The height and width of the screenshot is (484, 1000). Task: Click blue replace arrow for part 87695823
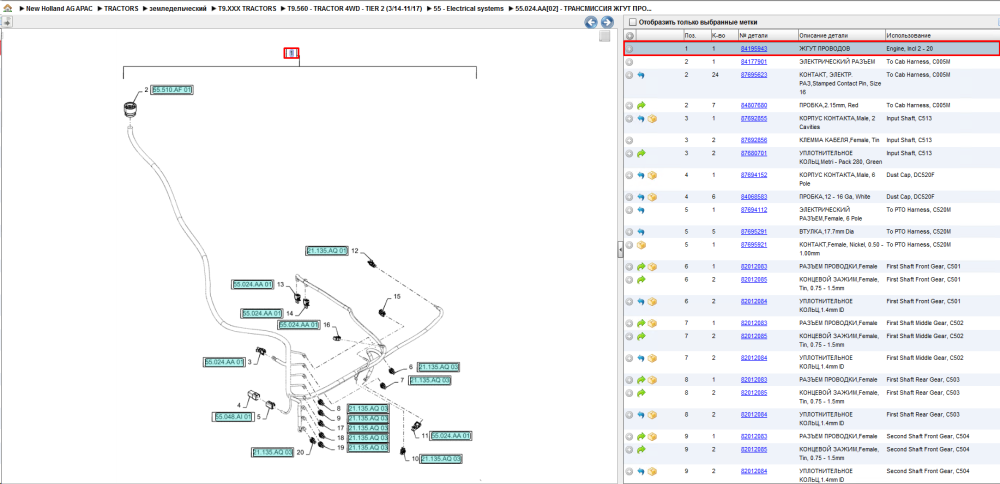point(641,75)
